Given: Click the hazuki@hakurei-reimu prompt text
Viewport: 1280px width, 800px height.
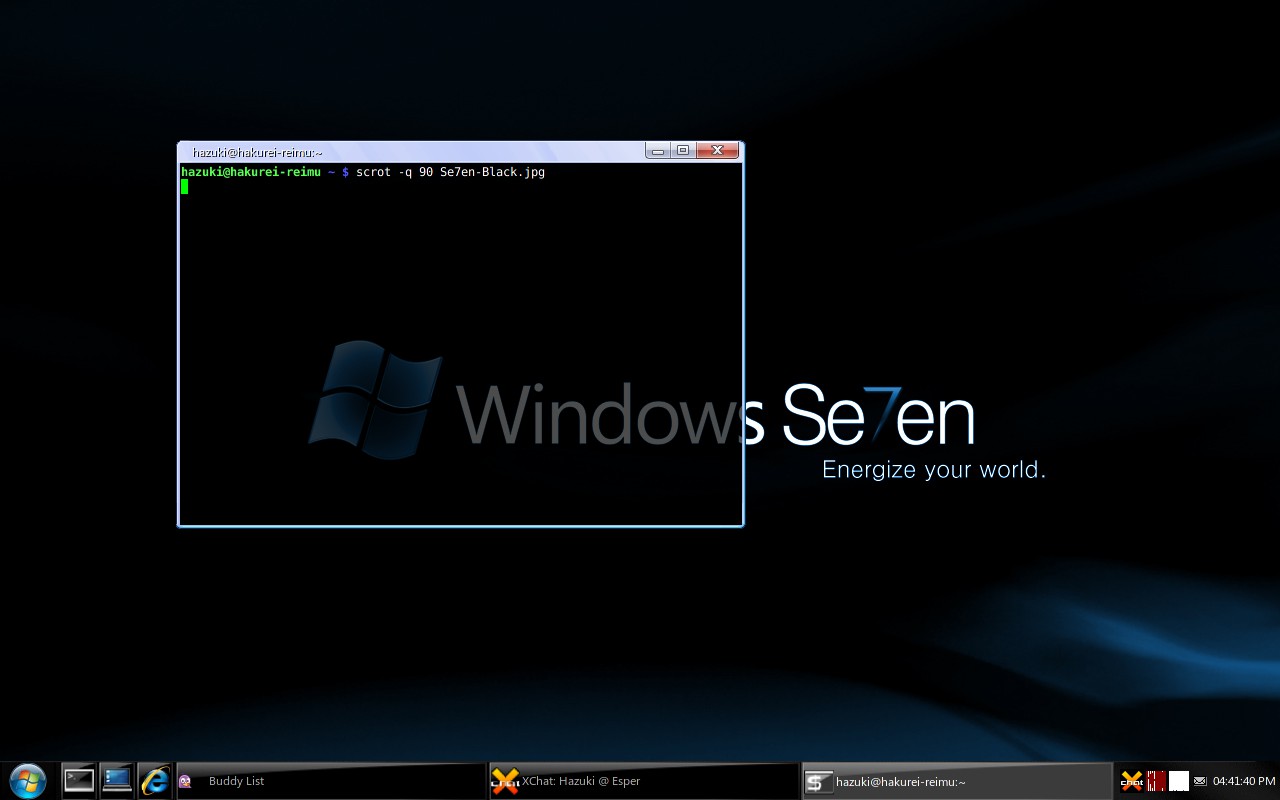Looking at the screenshot, I should pos(251,172).
